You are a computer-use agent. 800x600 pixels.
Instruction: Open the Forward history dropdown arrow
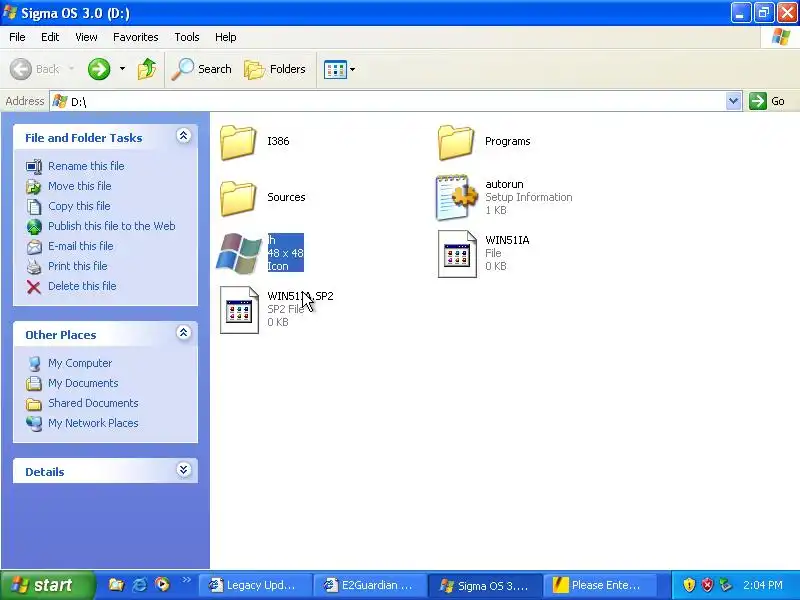point(122,69)
